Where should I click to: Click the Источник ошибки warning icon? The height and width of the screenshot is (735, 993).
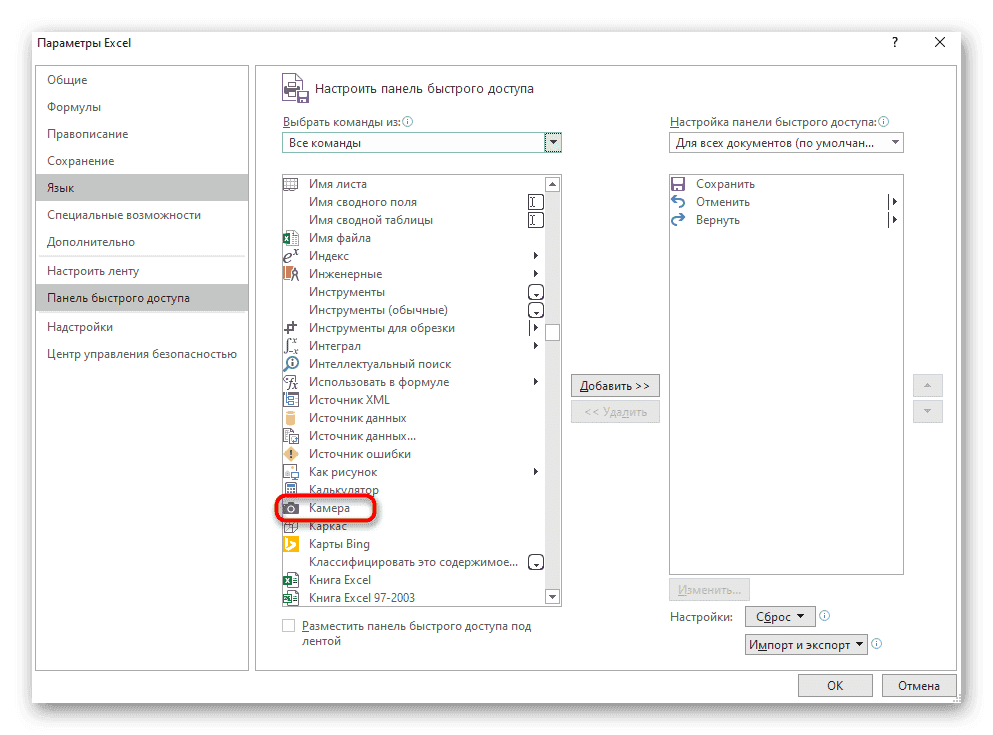(x=291, y=454)
